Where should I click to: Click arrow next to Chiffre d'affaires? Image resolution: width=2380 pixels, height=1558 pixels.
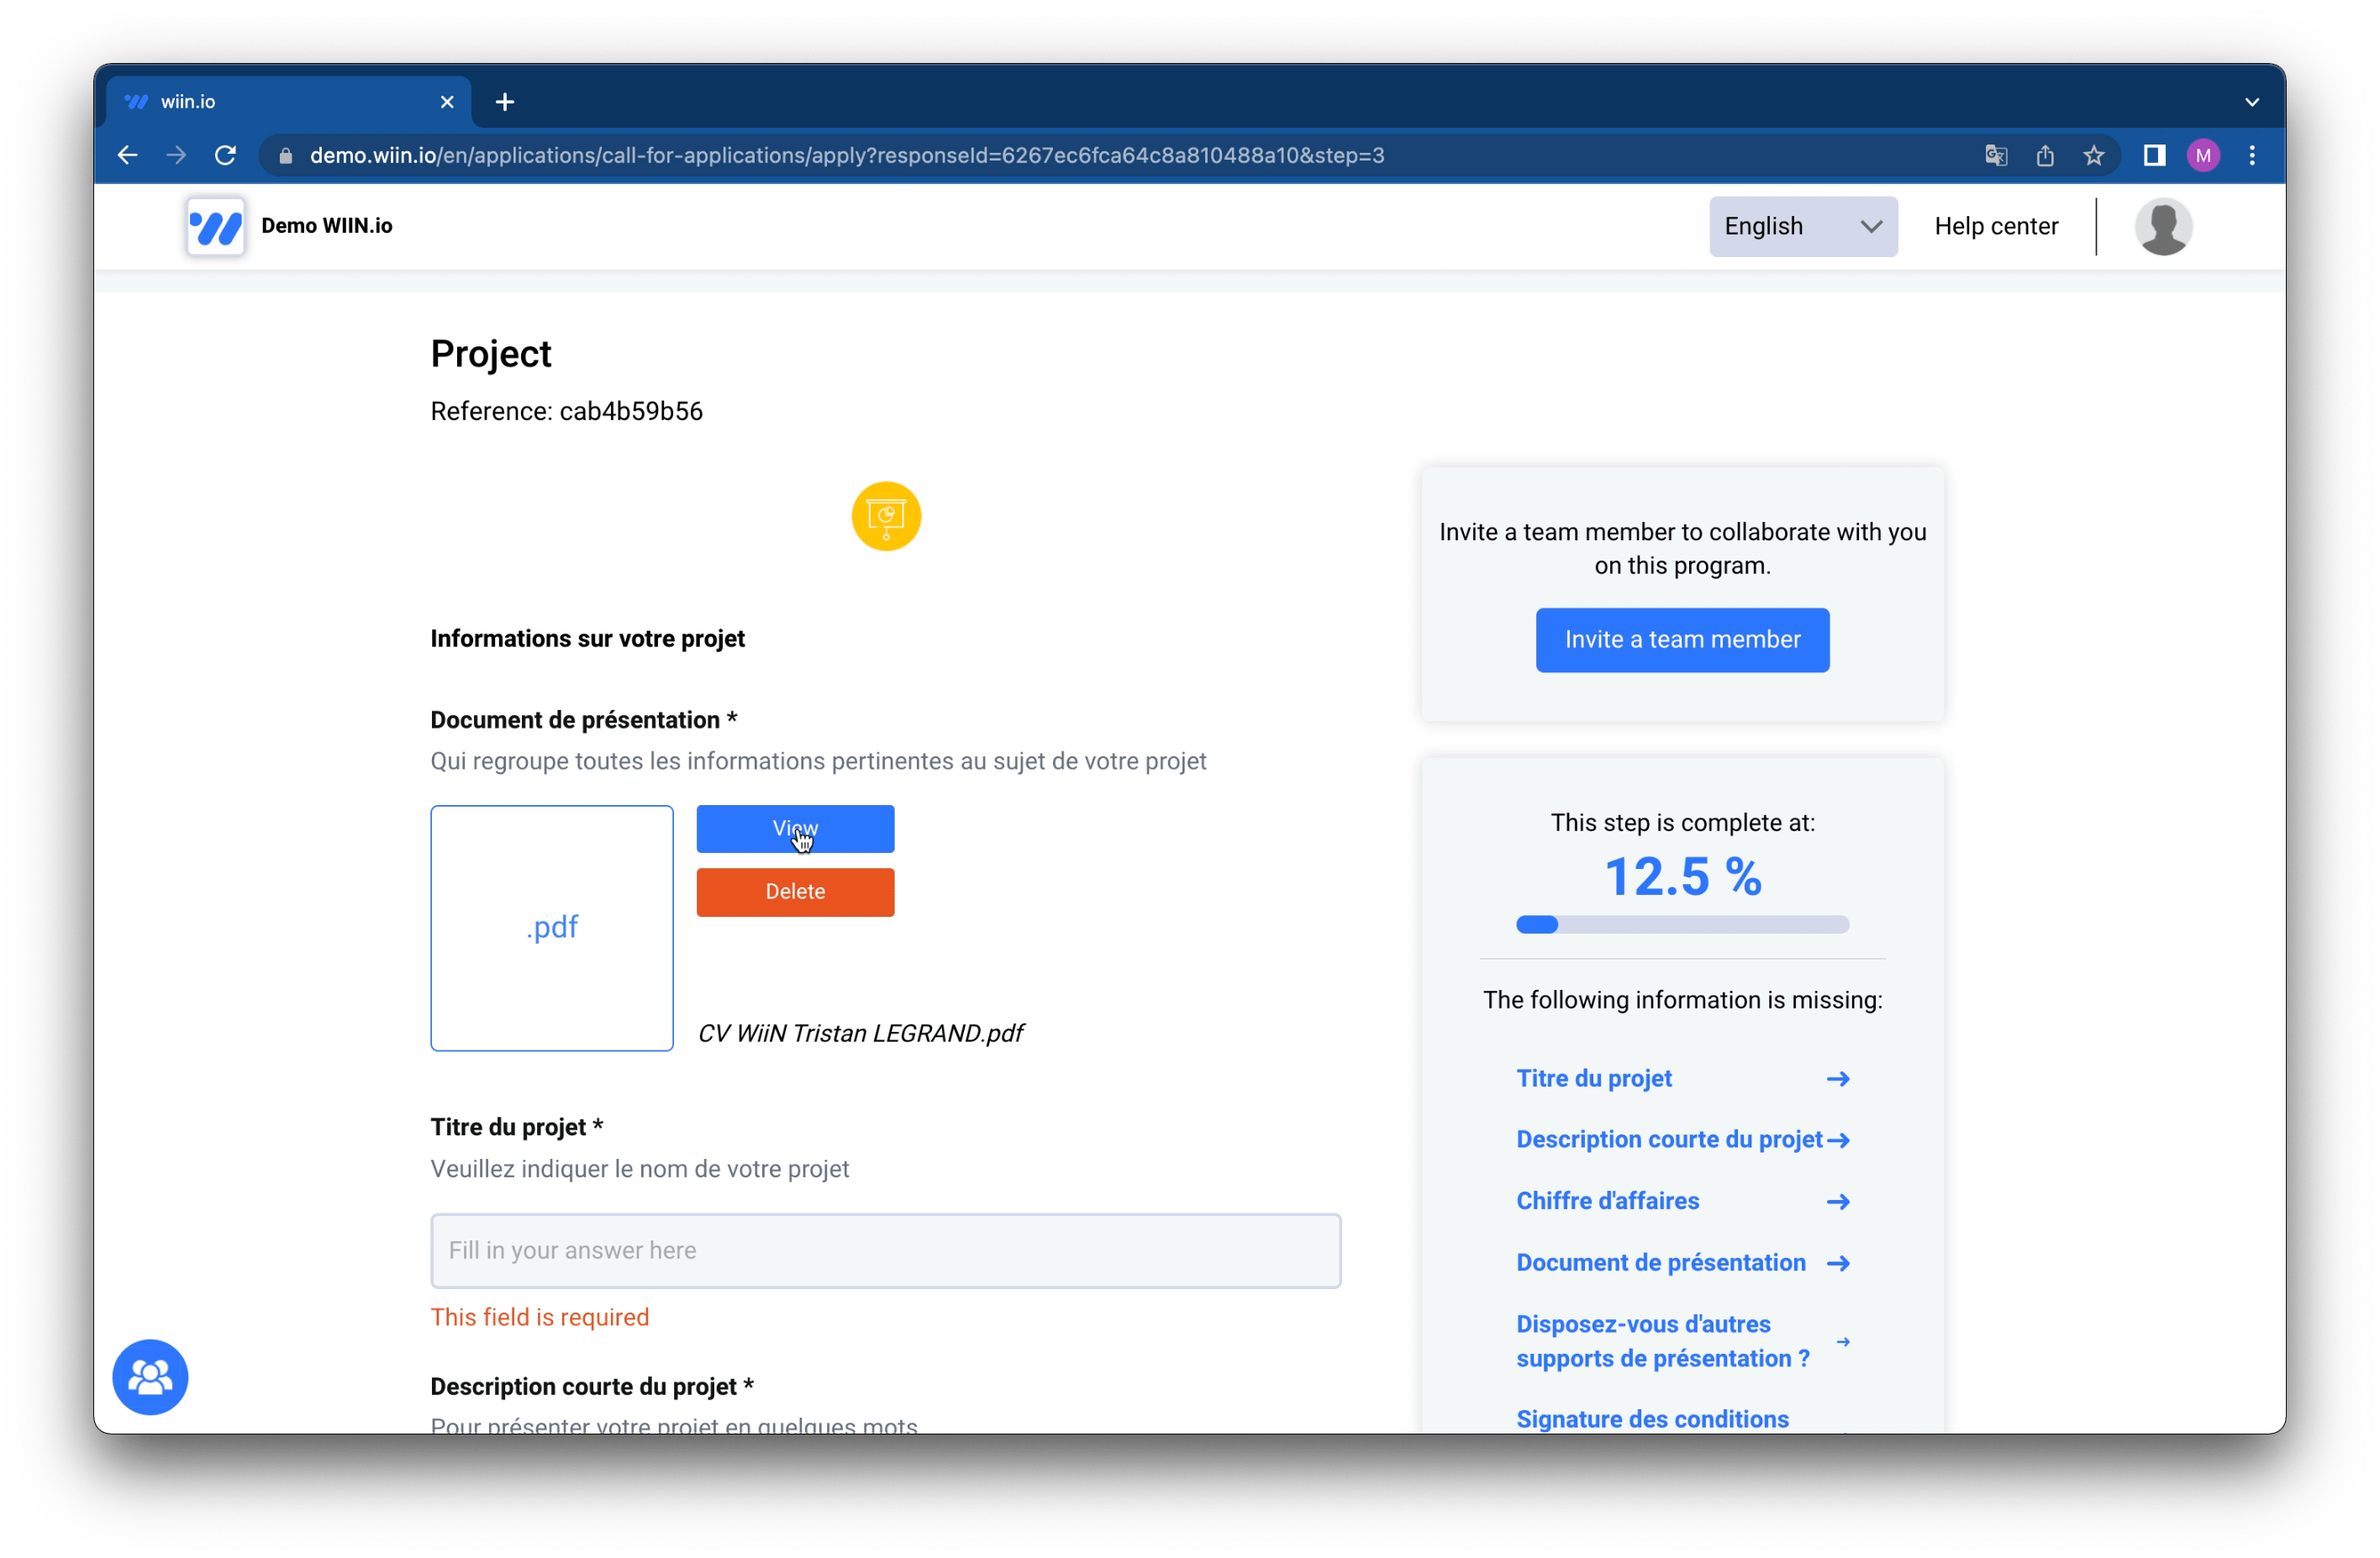pyautogui.click(x=1837, y=1201)
